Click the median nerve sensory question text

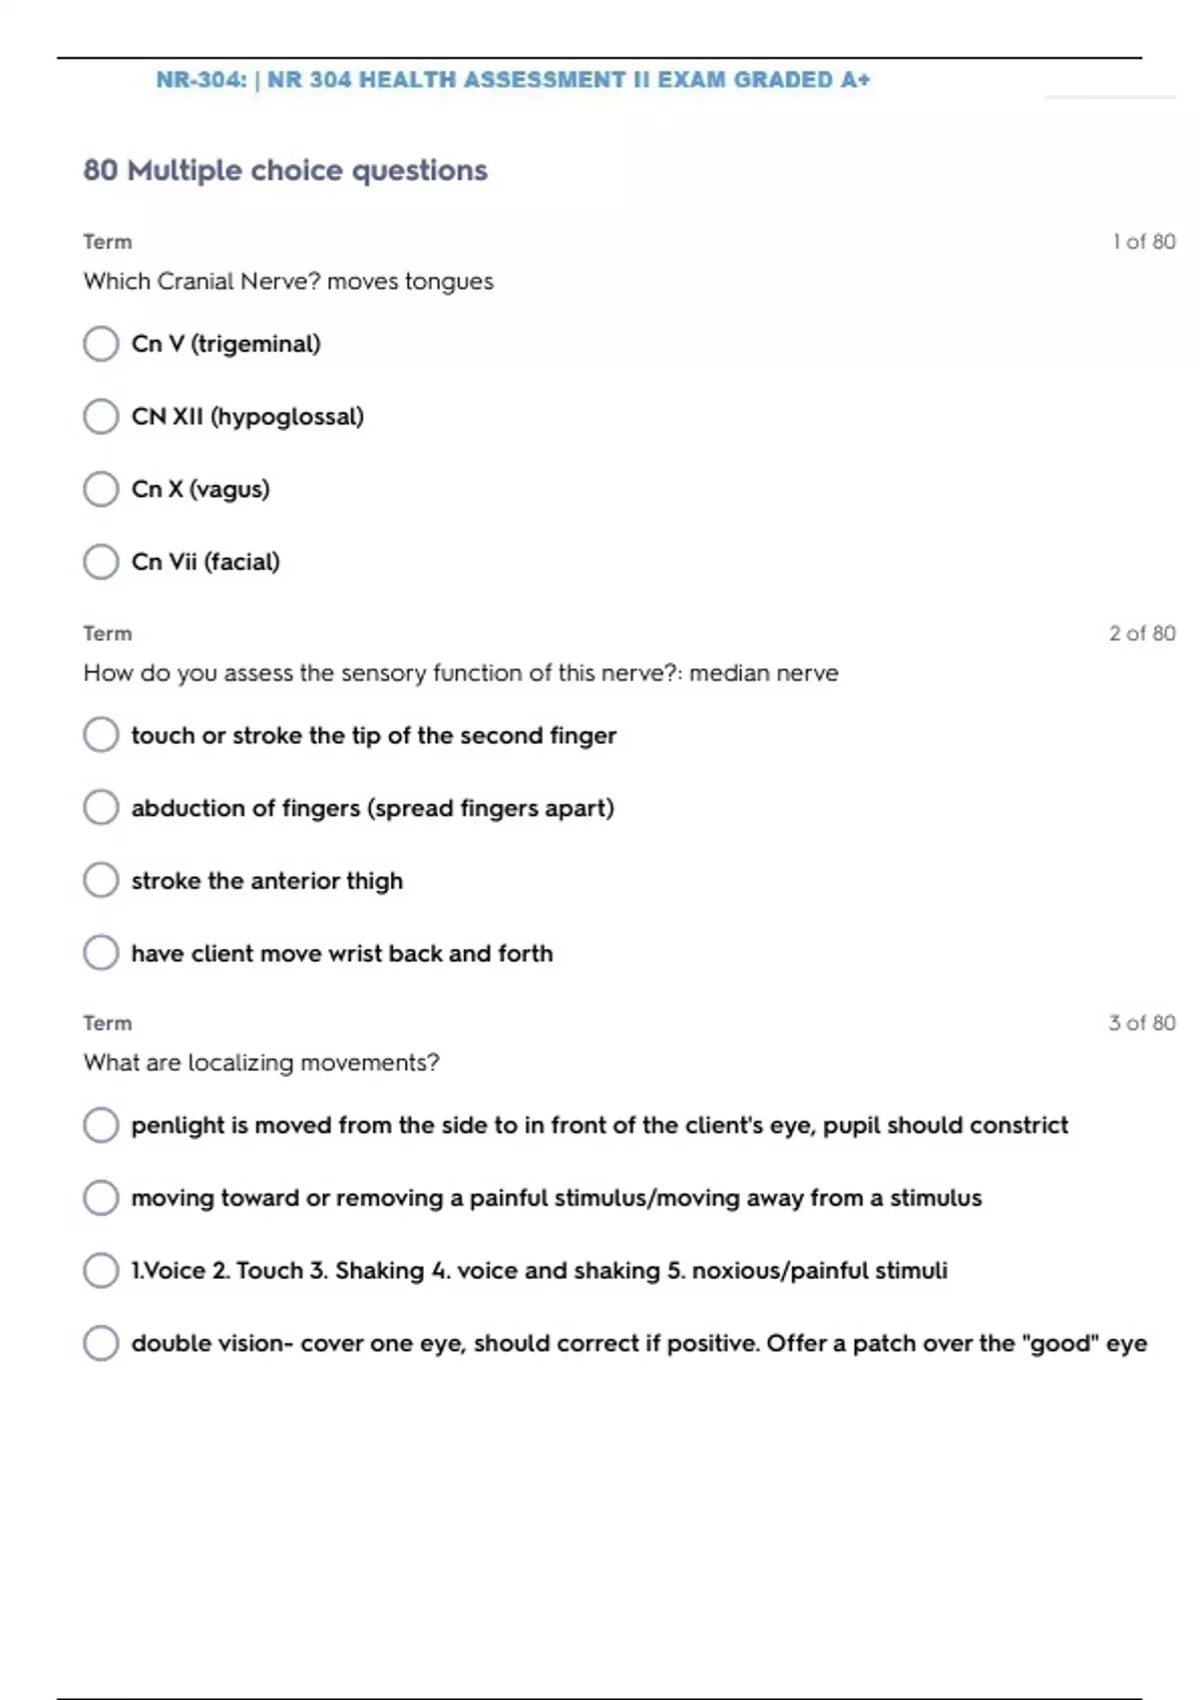pos(460,673)
